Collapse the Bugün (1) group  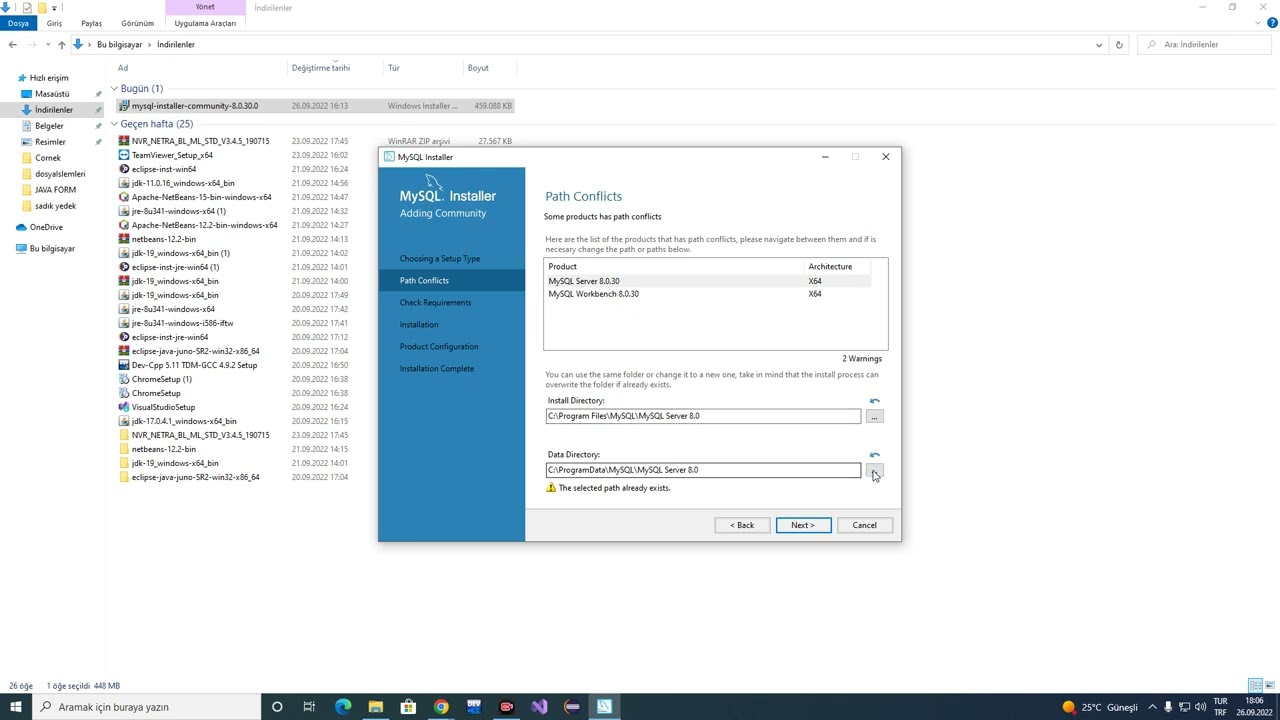tap(114, 89)
